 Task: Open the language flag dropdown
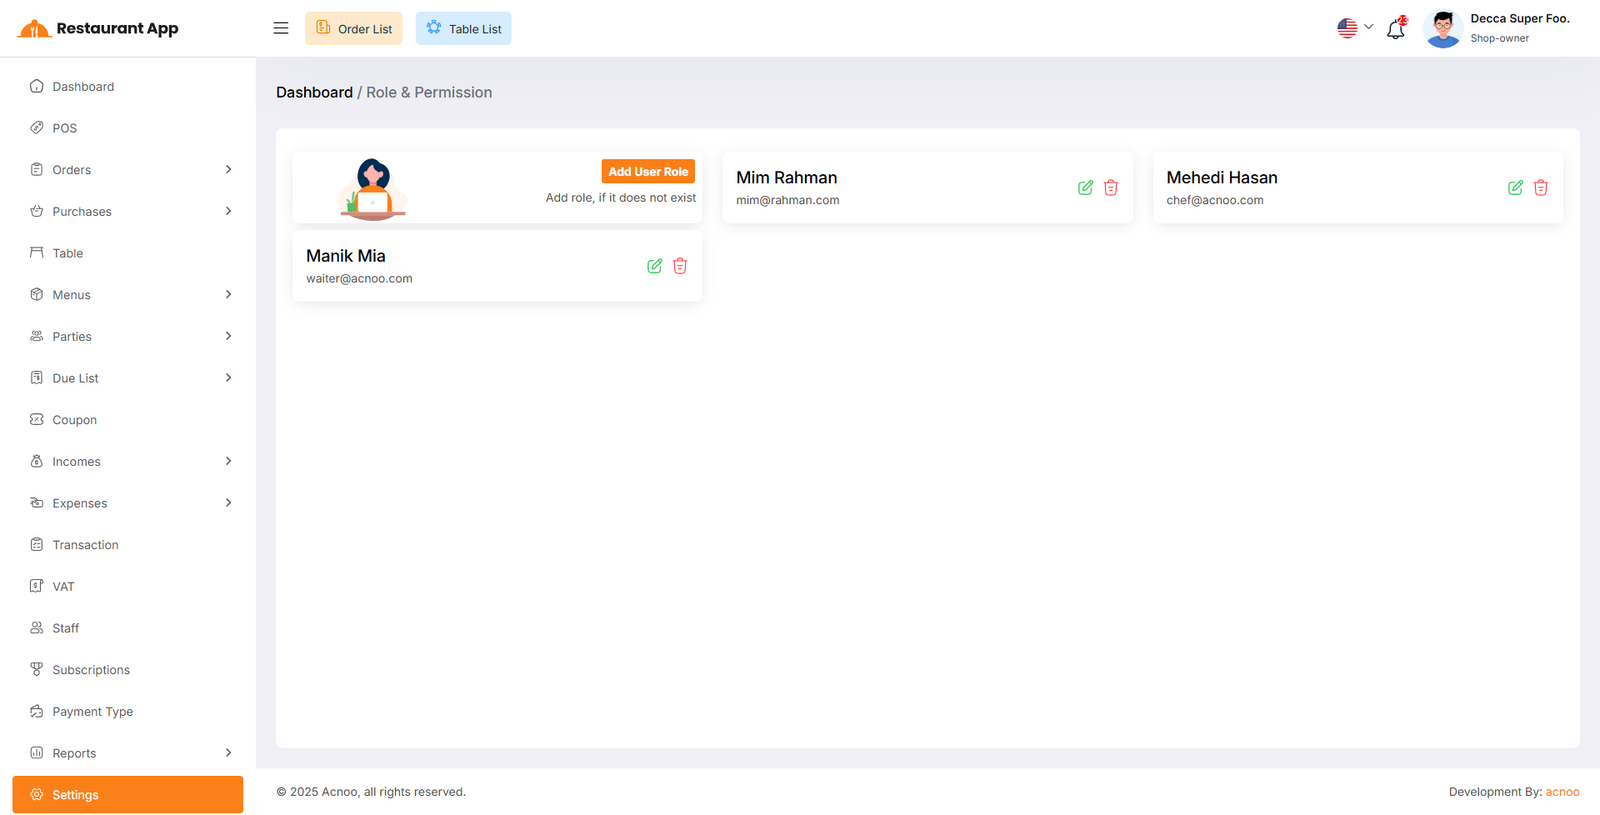point(1355,28)
